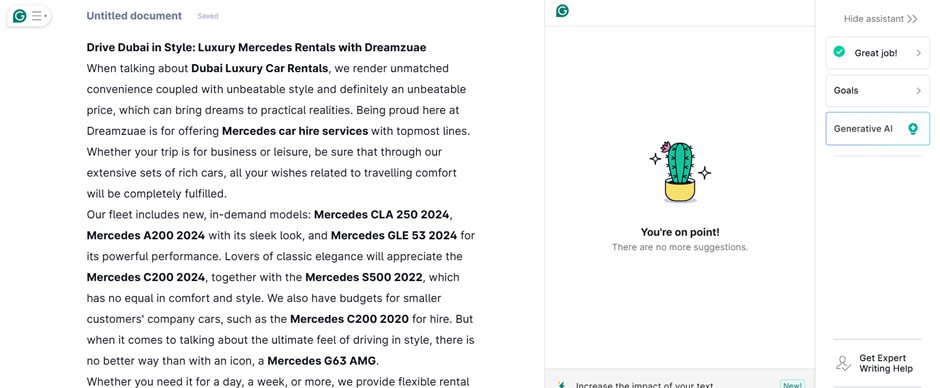Viewport: 940px width, 388px height.
Task: Click the Grammarly logo in assistant panel
Action: [x=562, y=11]
